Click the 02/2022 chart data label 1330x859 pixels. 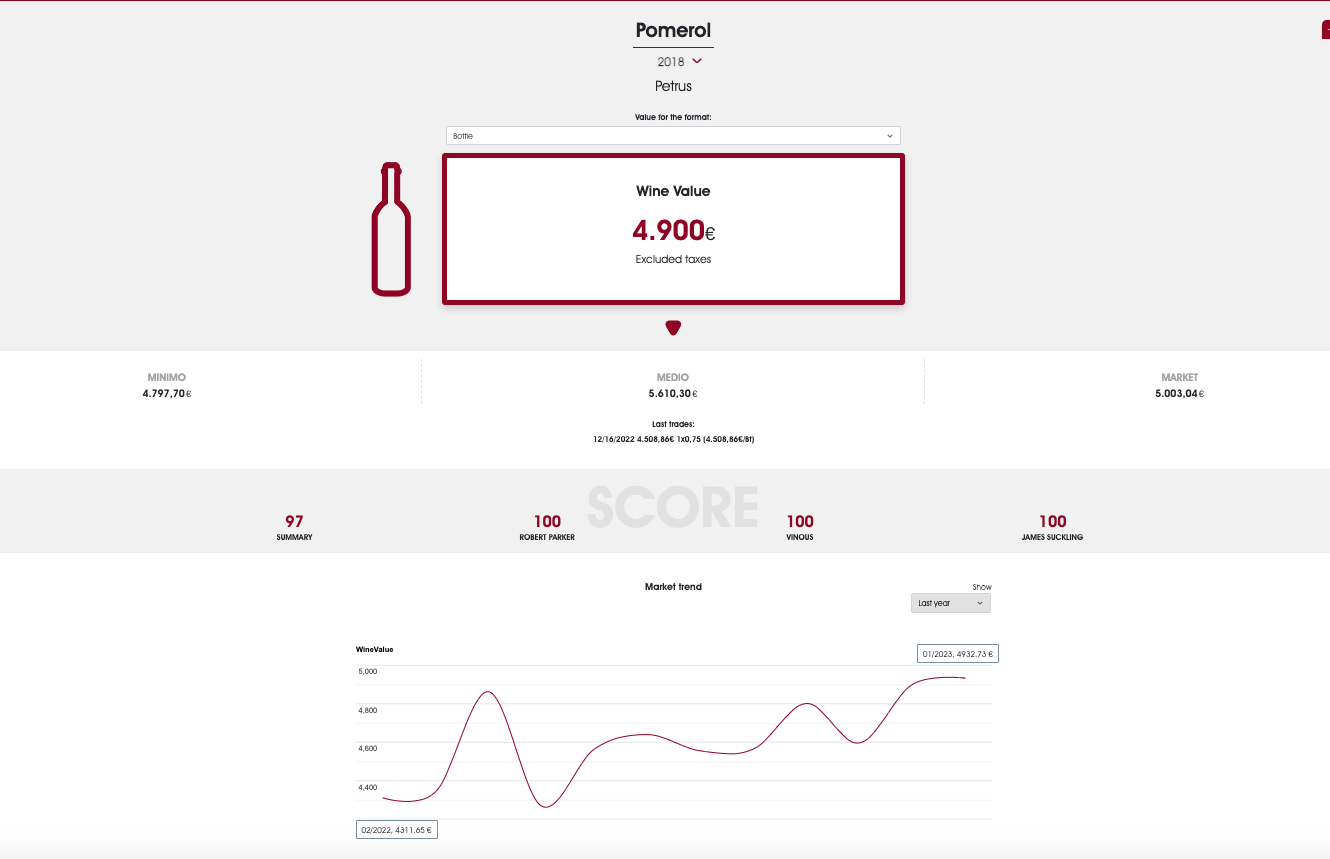(397, 830)
